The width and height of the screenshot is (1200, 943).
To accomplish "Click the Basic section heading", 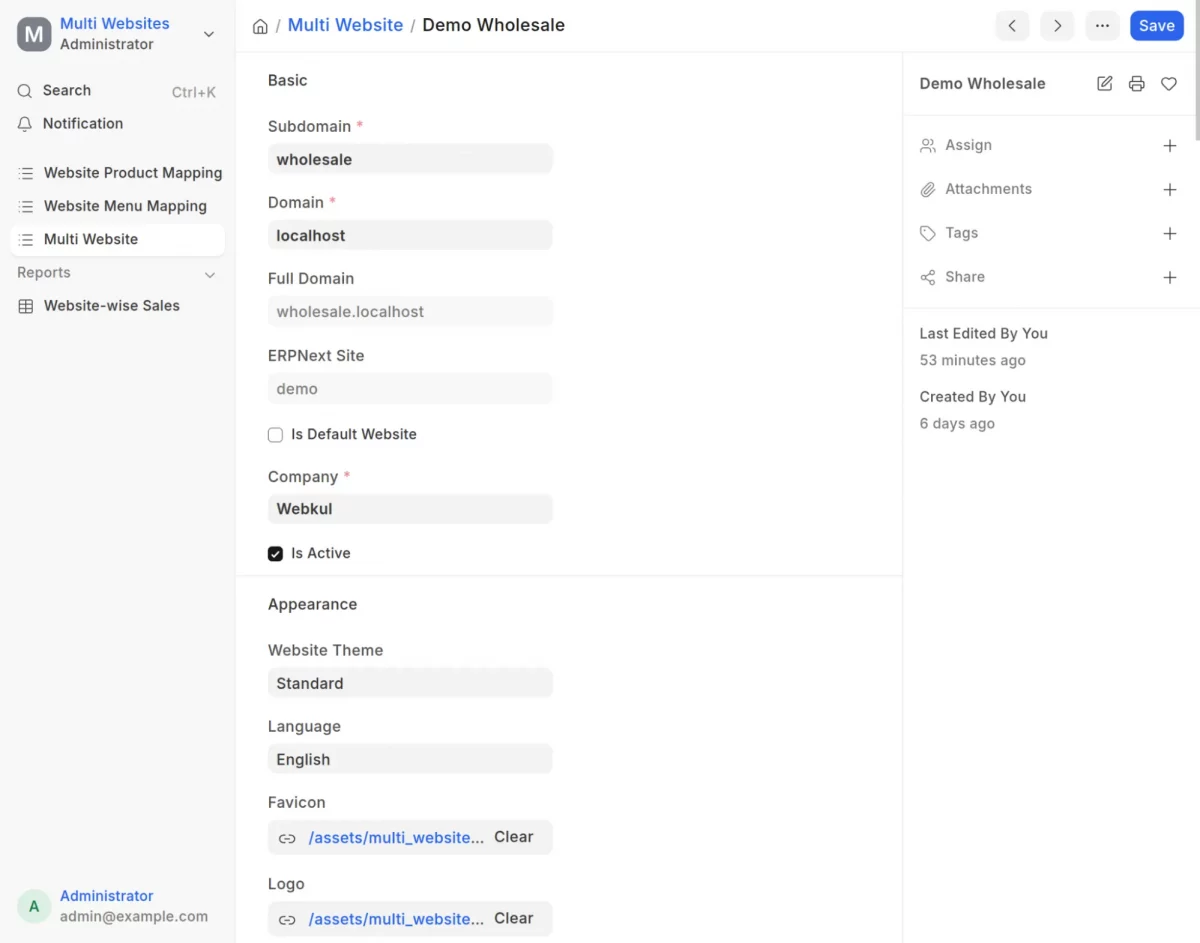I will coord(288,81).
